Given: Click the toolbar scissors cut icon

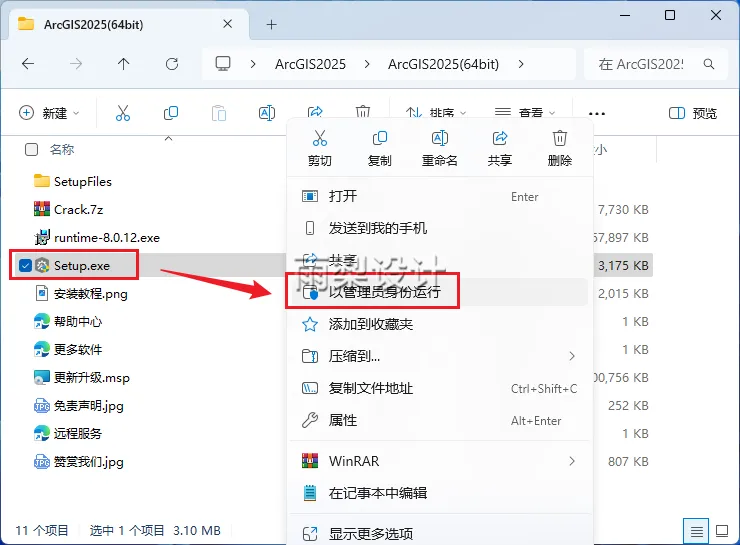Looking at the screenshot, I should point(123,113).
